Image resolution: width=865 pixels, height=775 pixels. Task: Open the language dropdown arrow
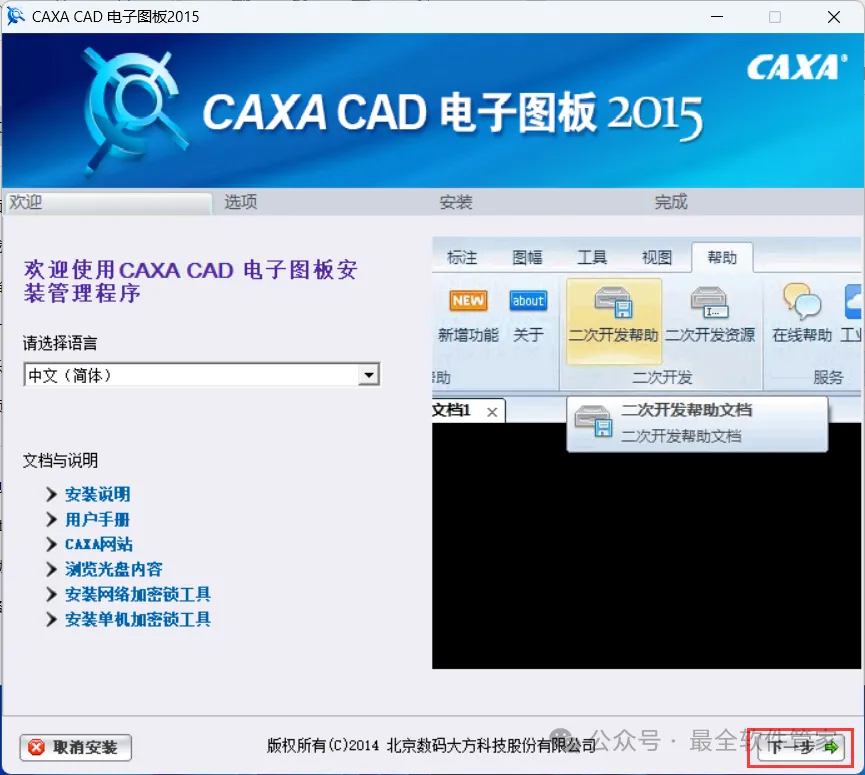[369, 375]
